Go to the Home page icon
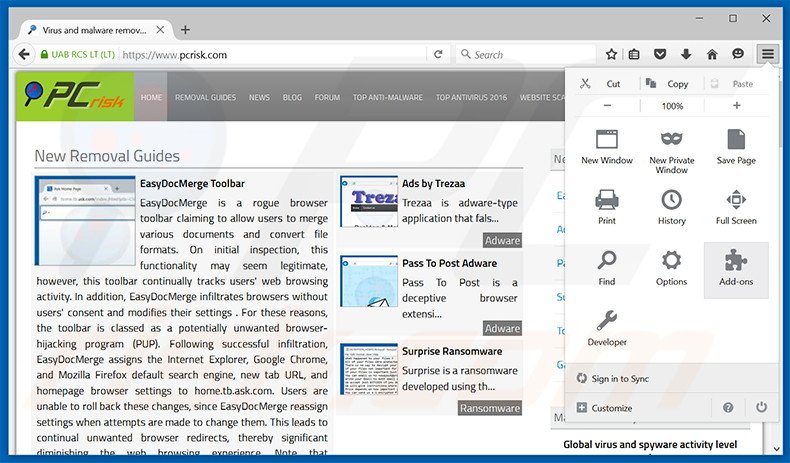The height and width of the screenshot is (463, 790). pyautogui.click(x=712, y=54)
